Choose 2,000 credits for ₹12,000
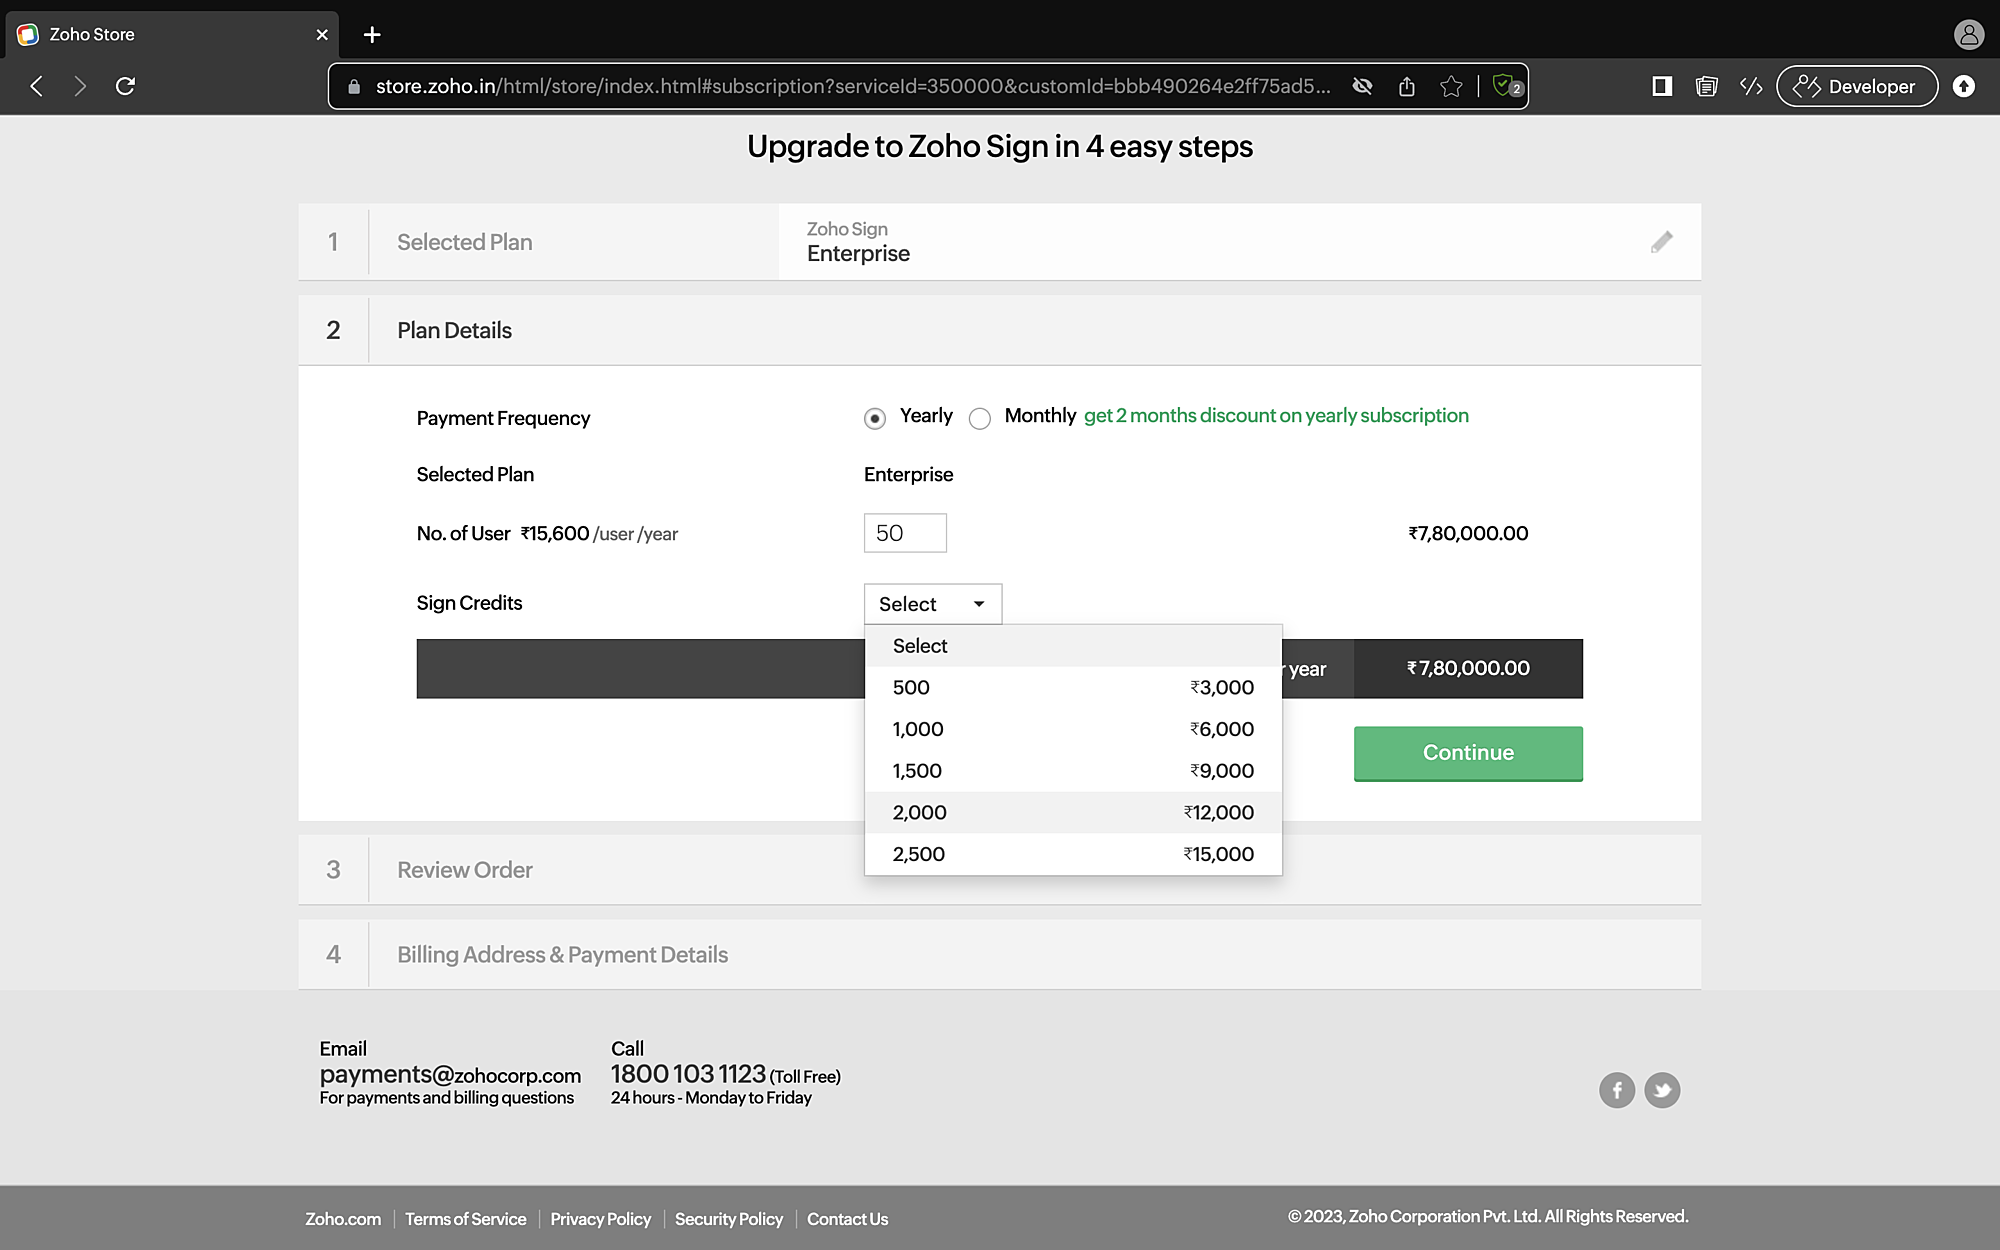 (x=1073, y=813)
